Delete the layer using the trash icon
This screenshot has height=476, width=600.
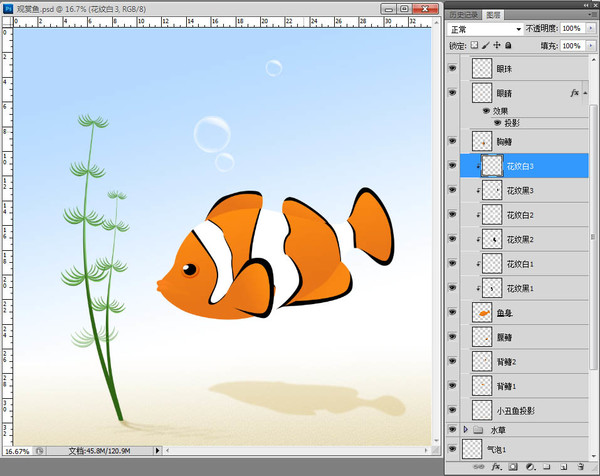(x=580, y=467)
